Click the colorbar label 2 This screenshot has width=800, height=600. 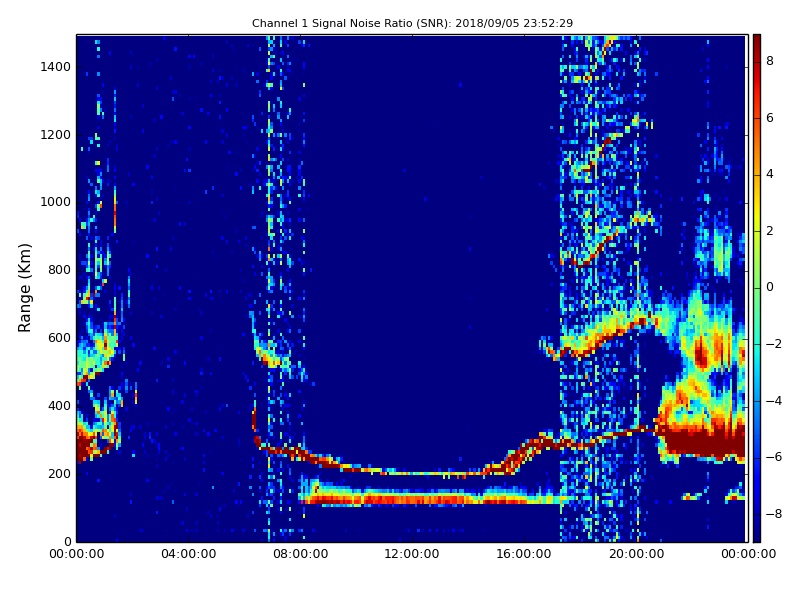click(x=770, y=231)
